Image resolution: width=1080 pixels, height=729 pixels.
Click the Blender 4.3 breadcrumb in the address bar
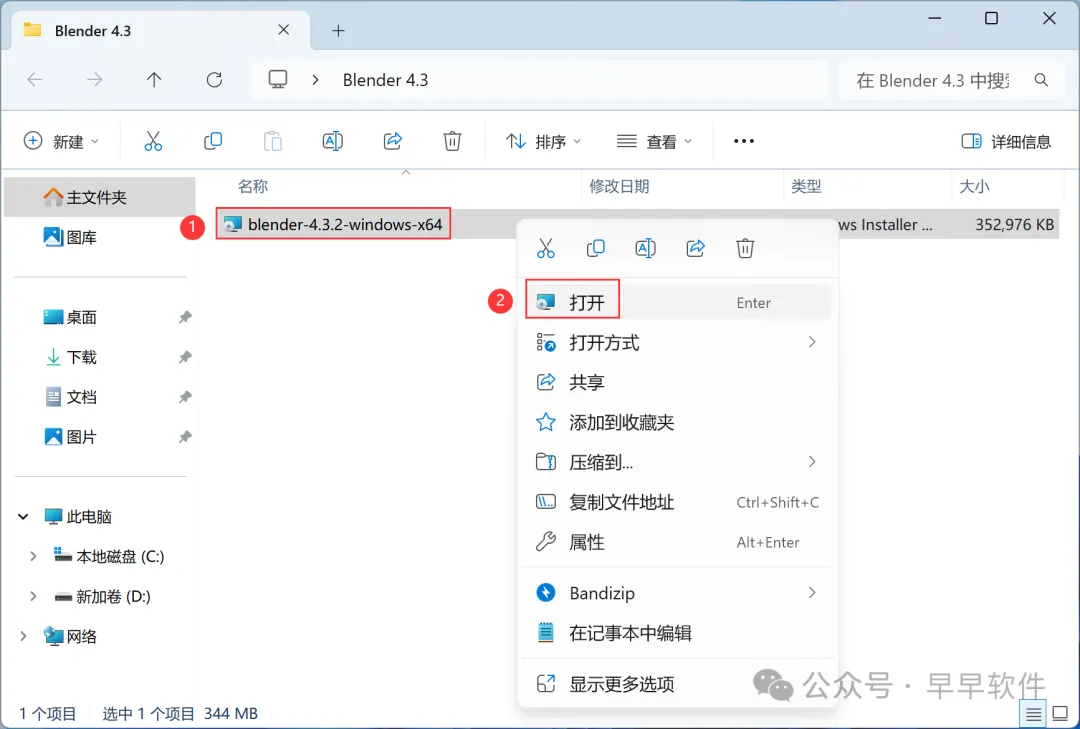pos(385,80)
